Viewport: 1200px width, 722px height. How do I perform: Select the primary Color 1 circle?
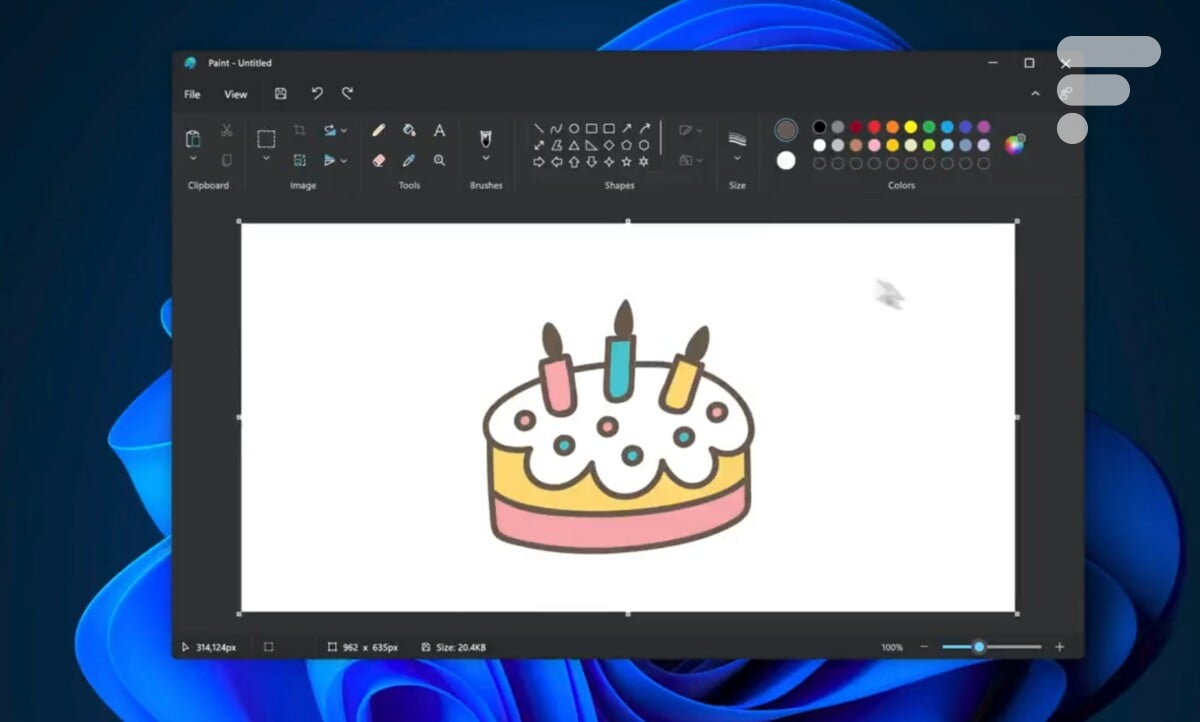point(786,130)
